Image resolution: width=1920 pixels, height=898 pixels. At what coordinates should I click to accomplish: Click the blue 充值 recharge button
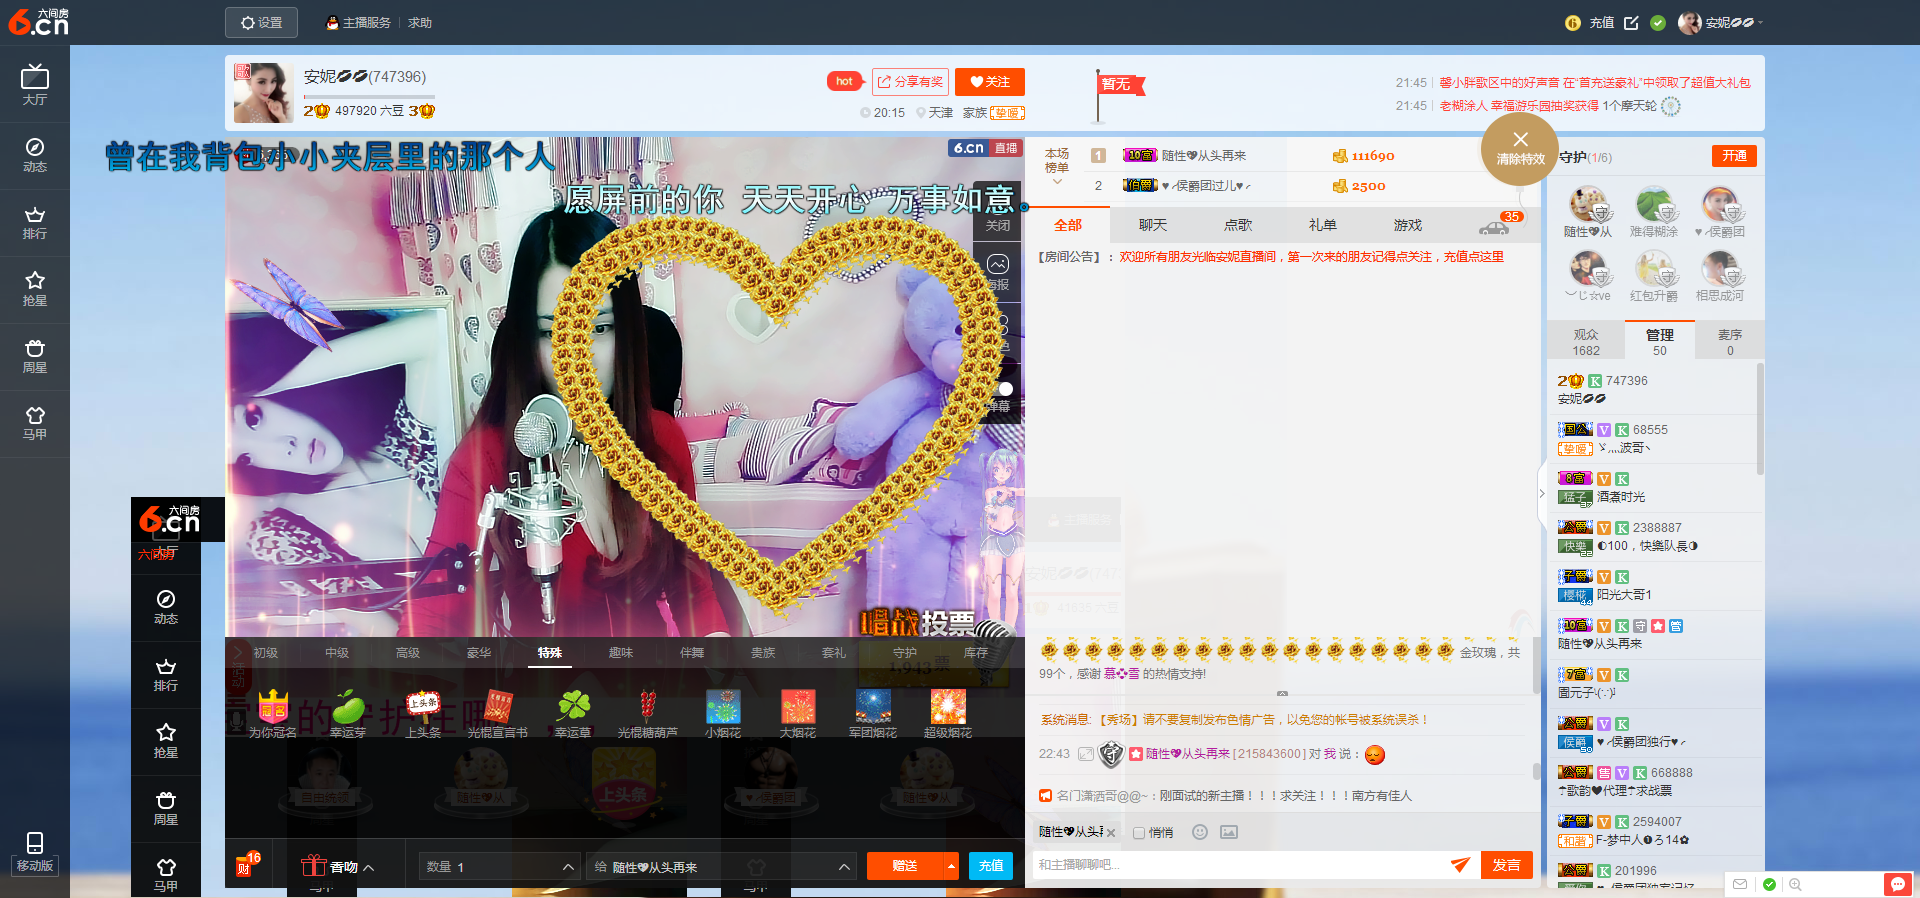coord(990,866)
